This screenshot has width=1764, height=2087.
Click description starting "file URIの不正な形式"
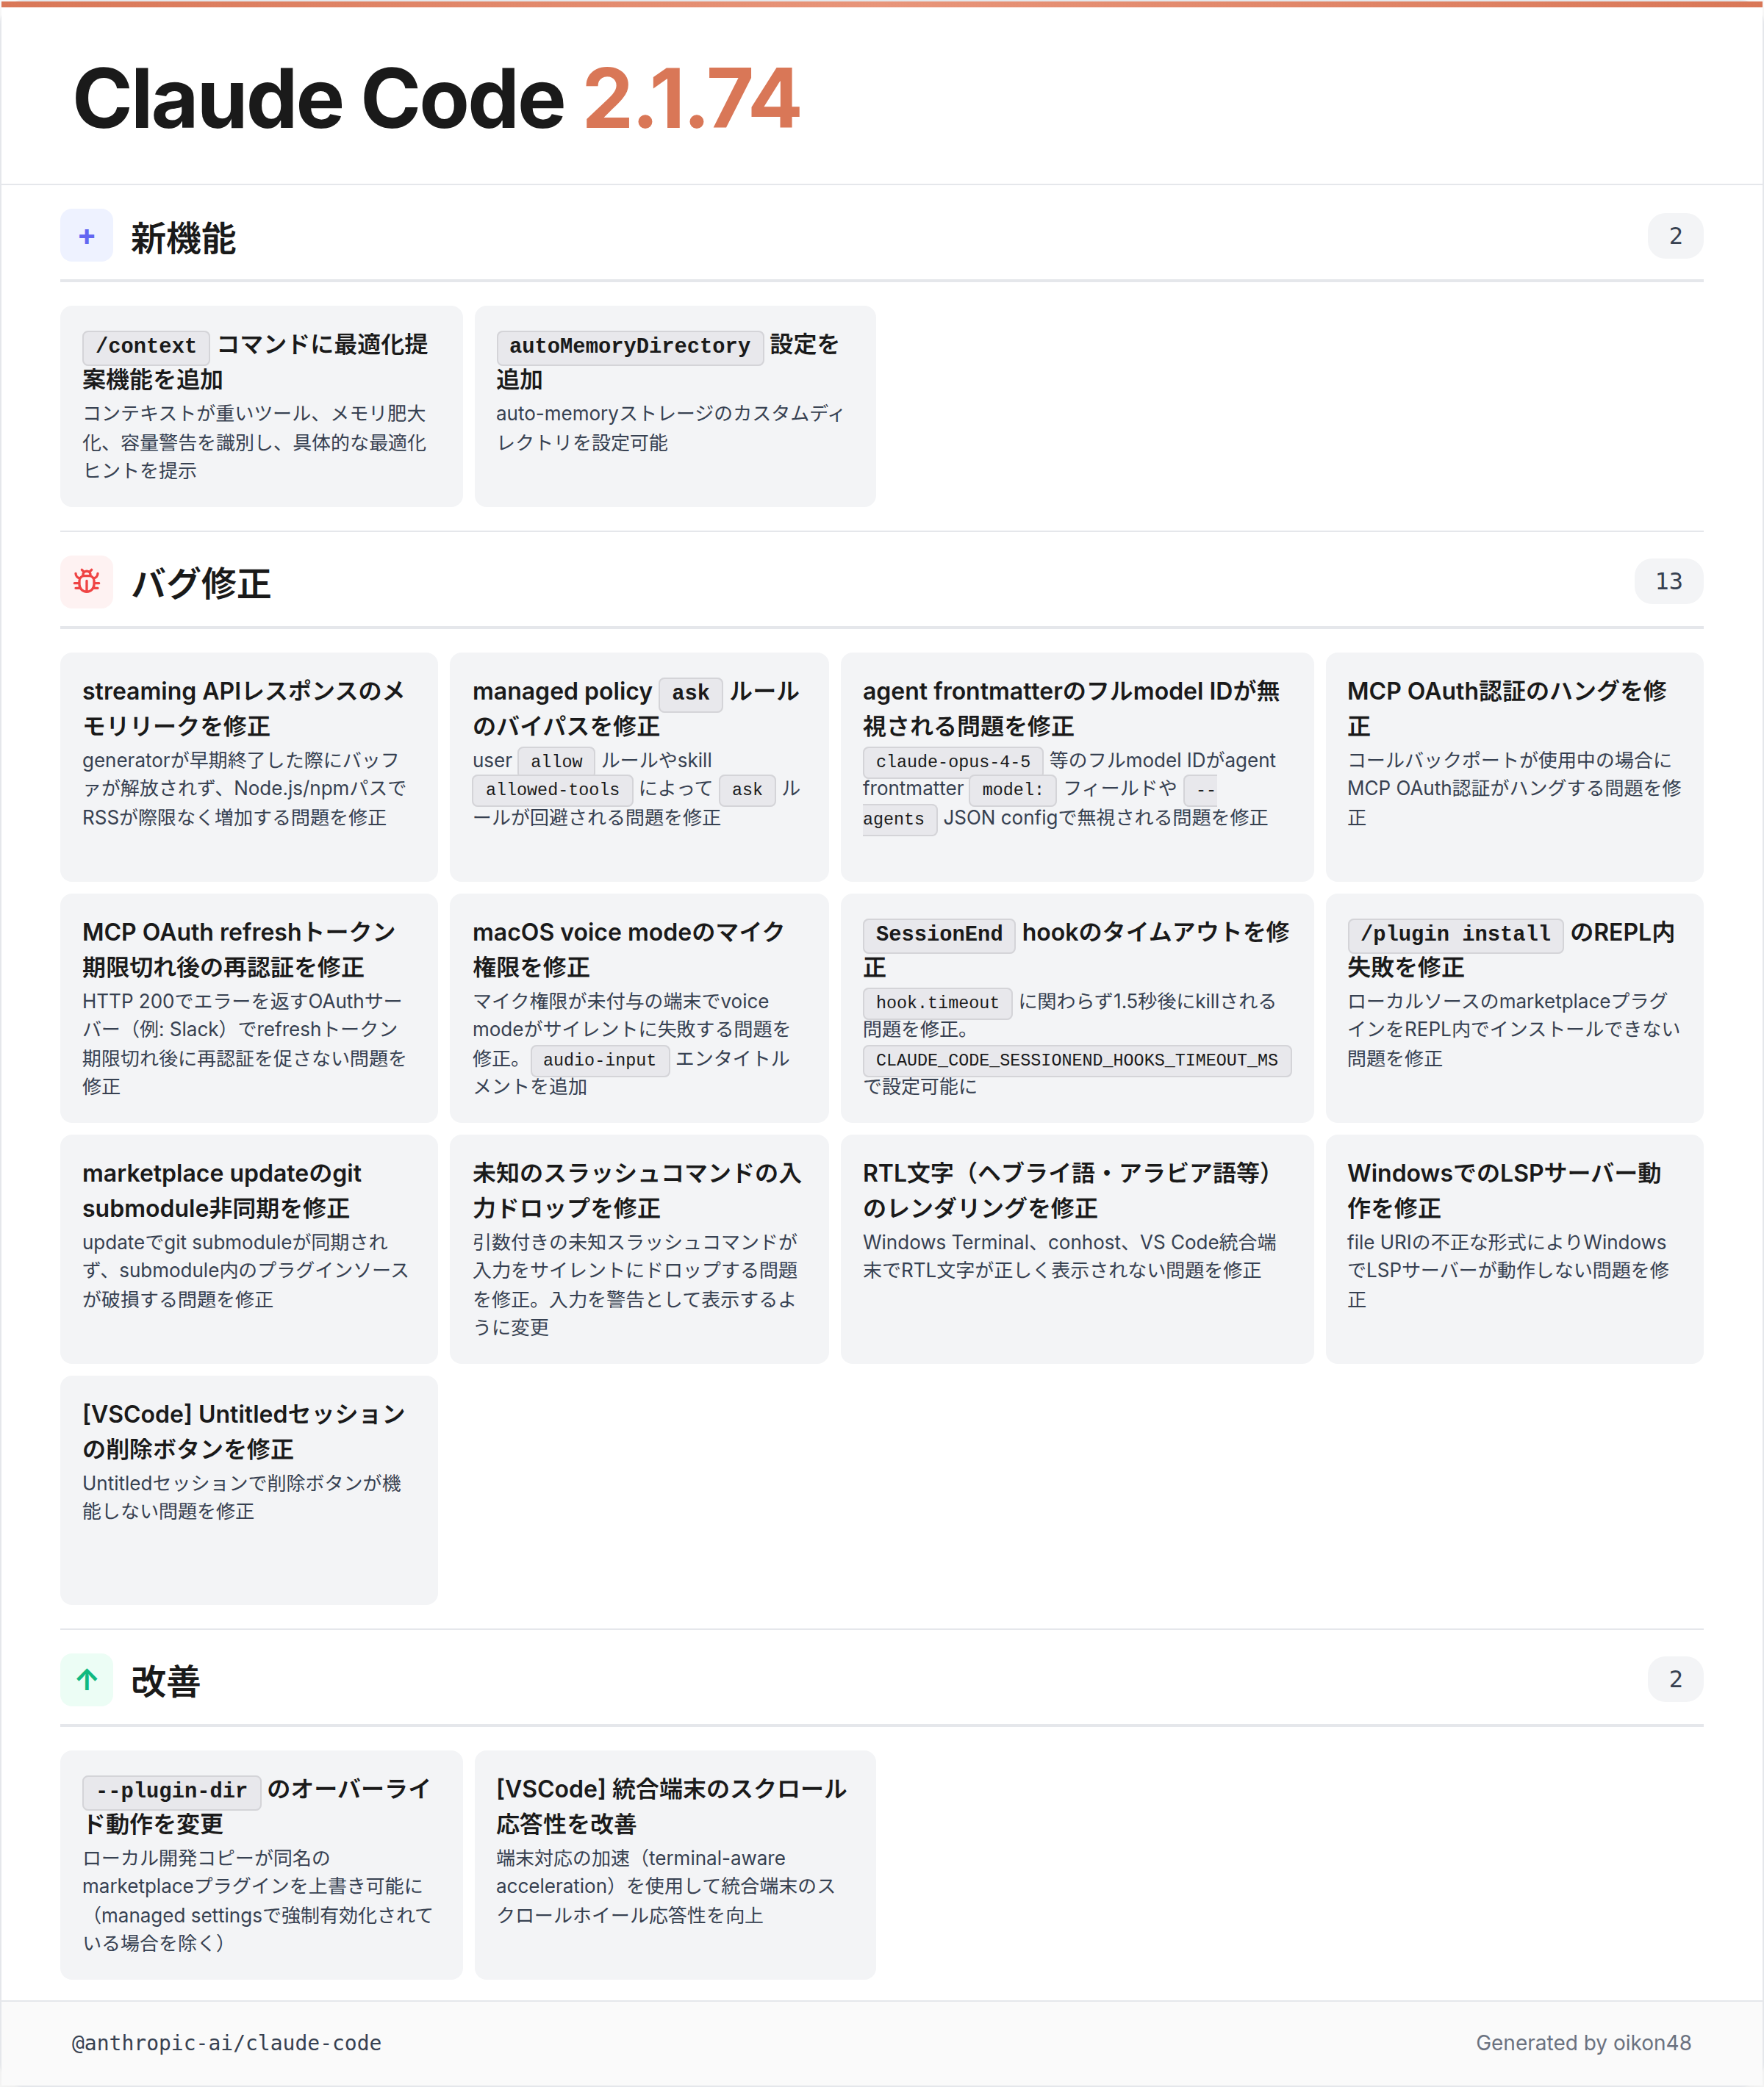(1508, 1271)
